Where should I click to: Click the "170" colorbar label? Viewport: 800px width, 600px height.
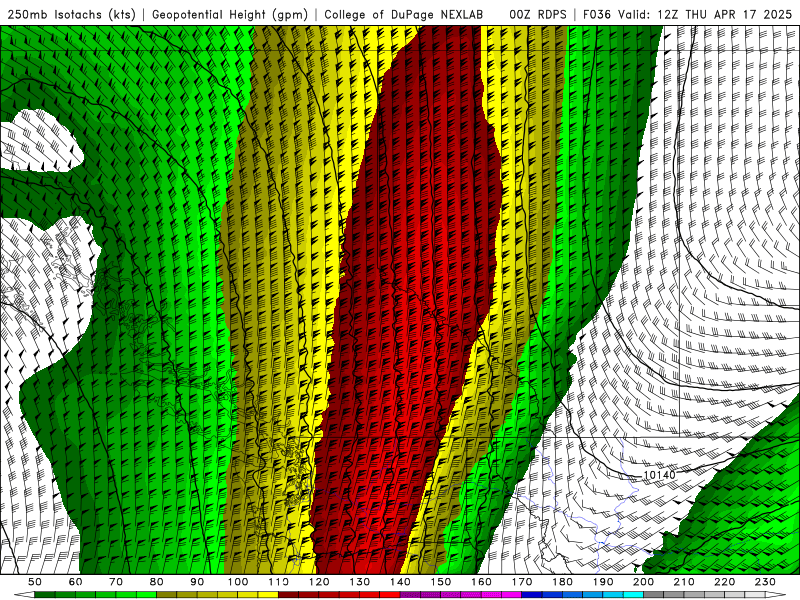coord(522,582)
